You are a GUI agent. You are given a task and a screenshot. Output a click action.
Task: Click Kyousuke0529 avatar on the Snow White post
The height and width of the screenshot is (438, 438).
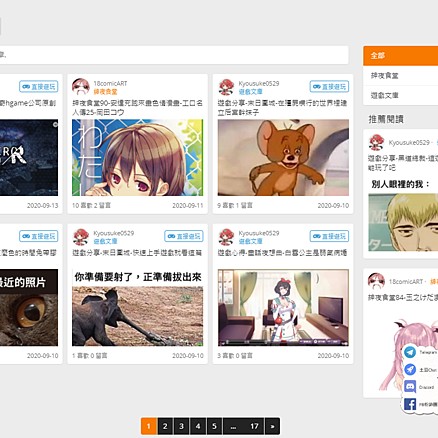pos(226,237)
